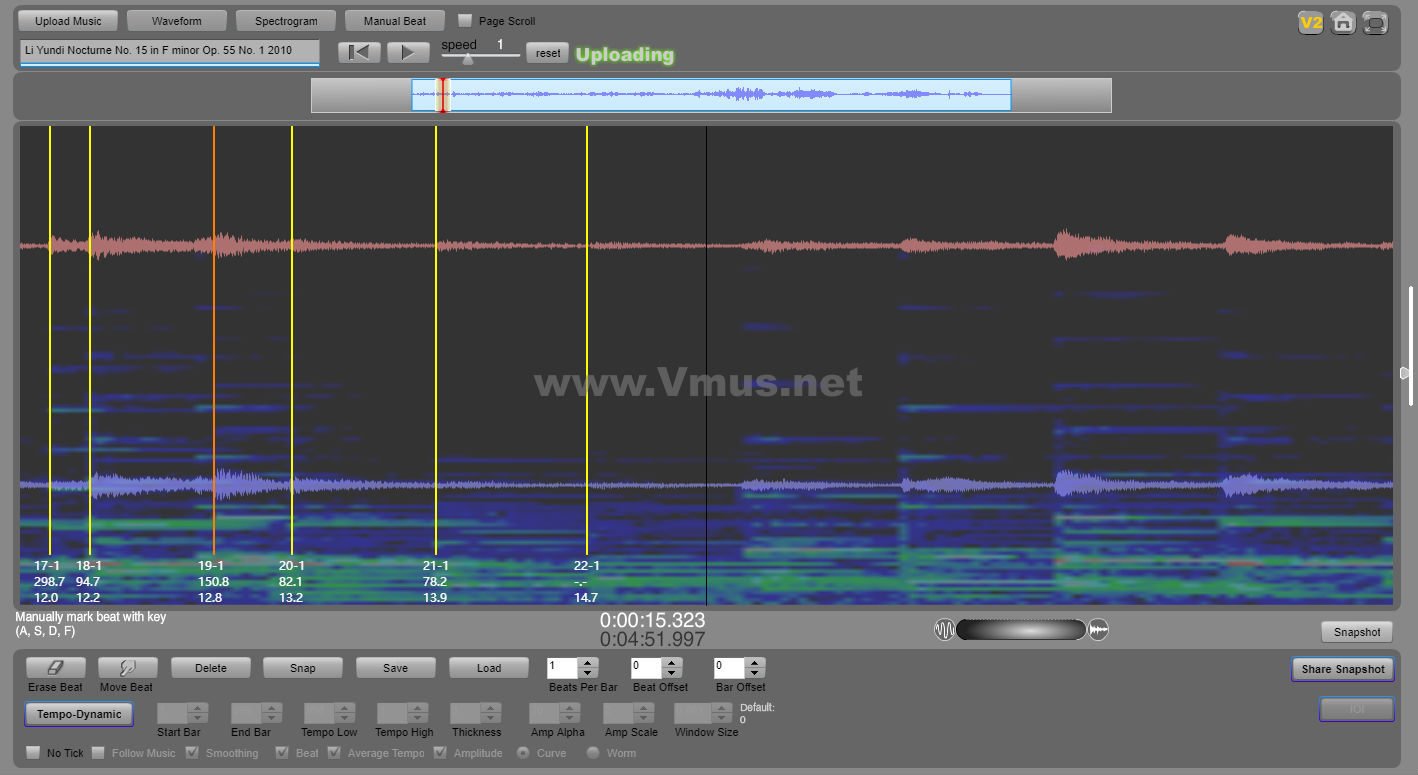Decrease the Beat Offset stepper value
The image size is (1418, 775).
[x=672, y=673]
